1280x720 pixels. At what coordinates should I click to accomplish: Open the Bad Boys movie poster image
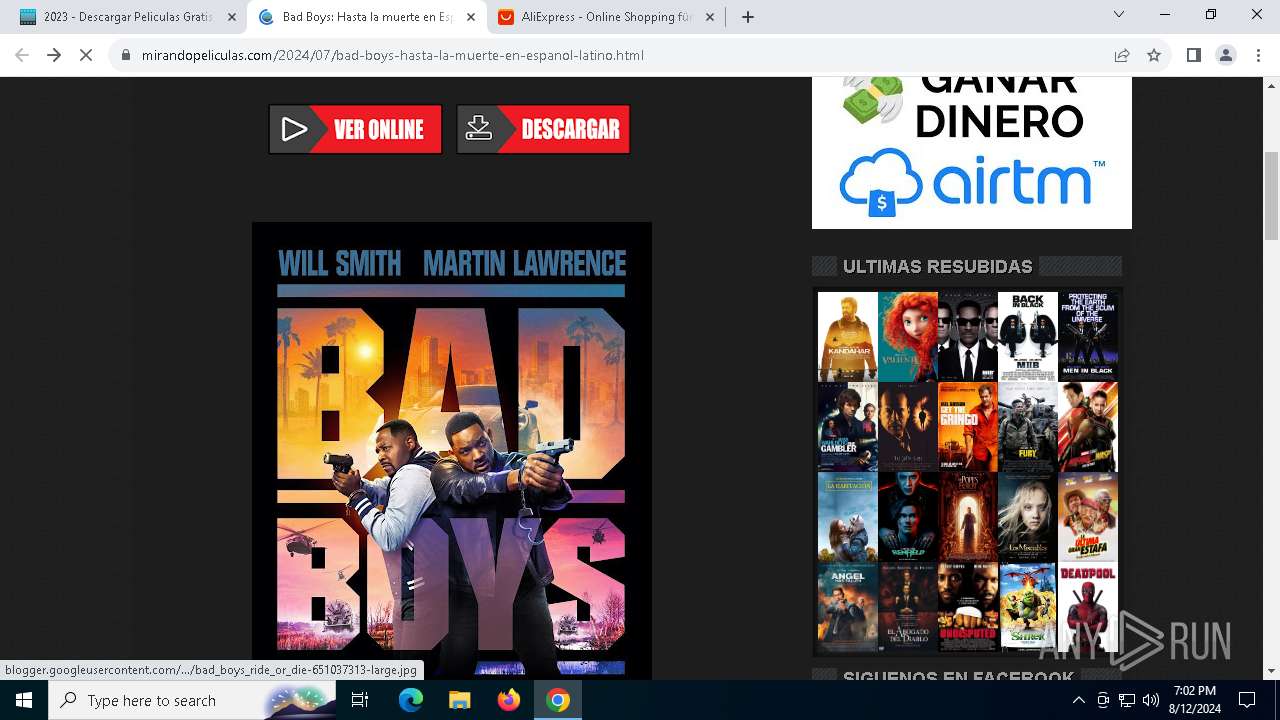pos(452,450)
